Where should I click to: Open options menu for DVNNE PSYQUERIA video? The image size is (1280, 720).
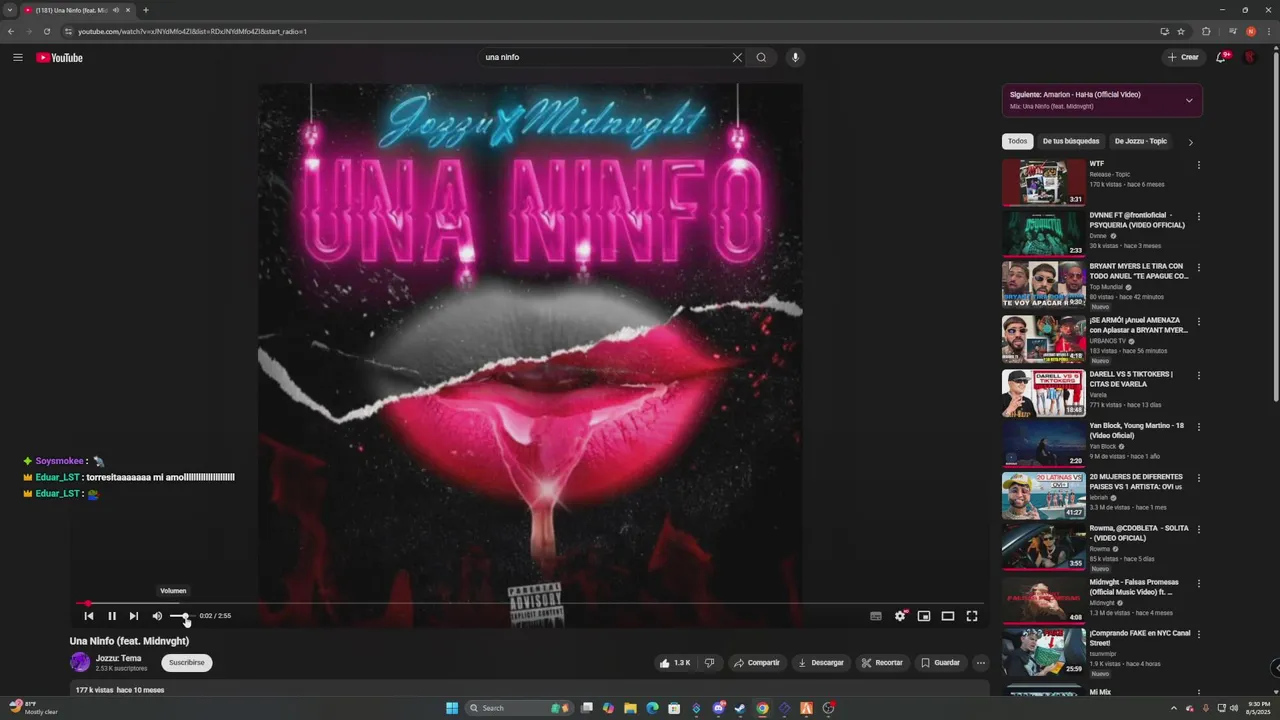coord(1199,216)
